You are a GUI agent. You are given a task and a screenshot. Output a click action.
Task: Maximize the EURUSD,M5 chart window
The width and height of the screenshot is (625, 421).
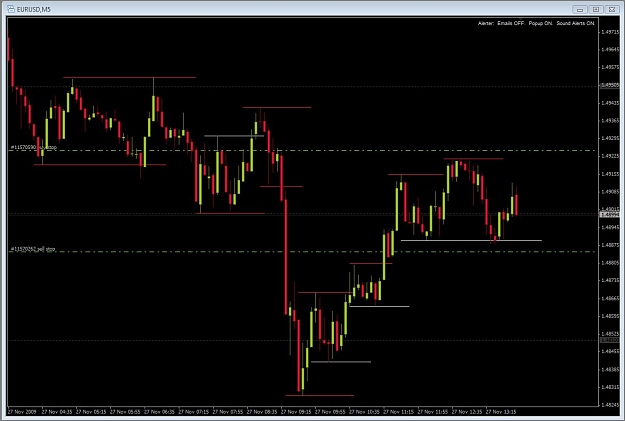coord(596,9)
